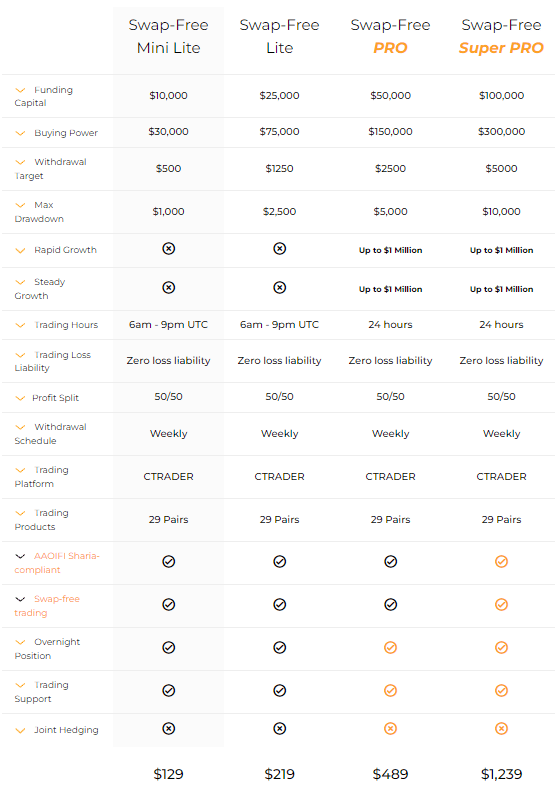This screenshot has width=555, height=791.
Task: Click orange Sharia-compliant checkmark under Super PRO
Action: tap(502, 561)
